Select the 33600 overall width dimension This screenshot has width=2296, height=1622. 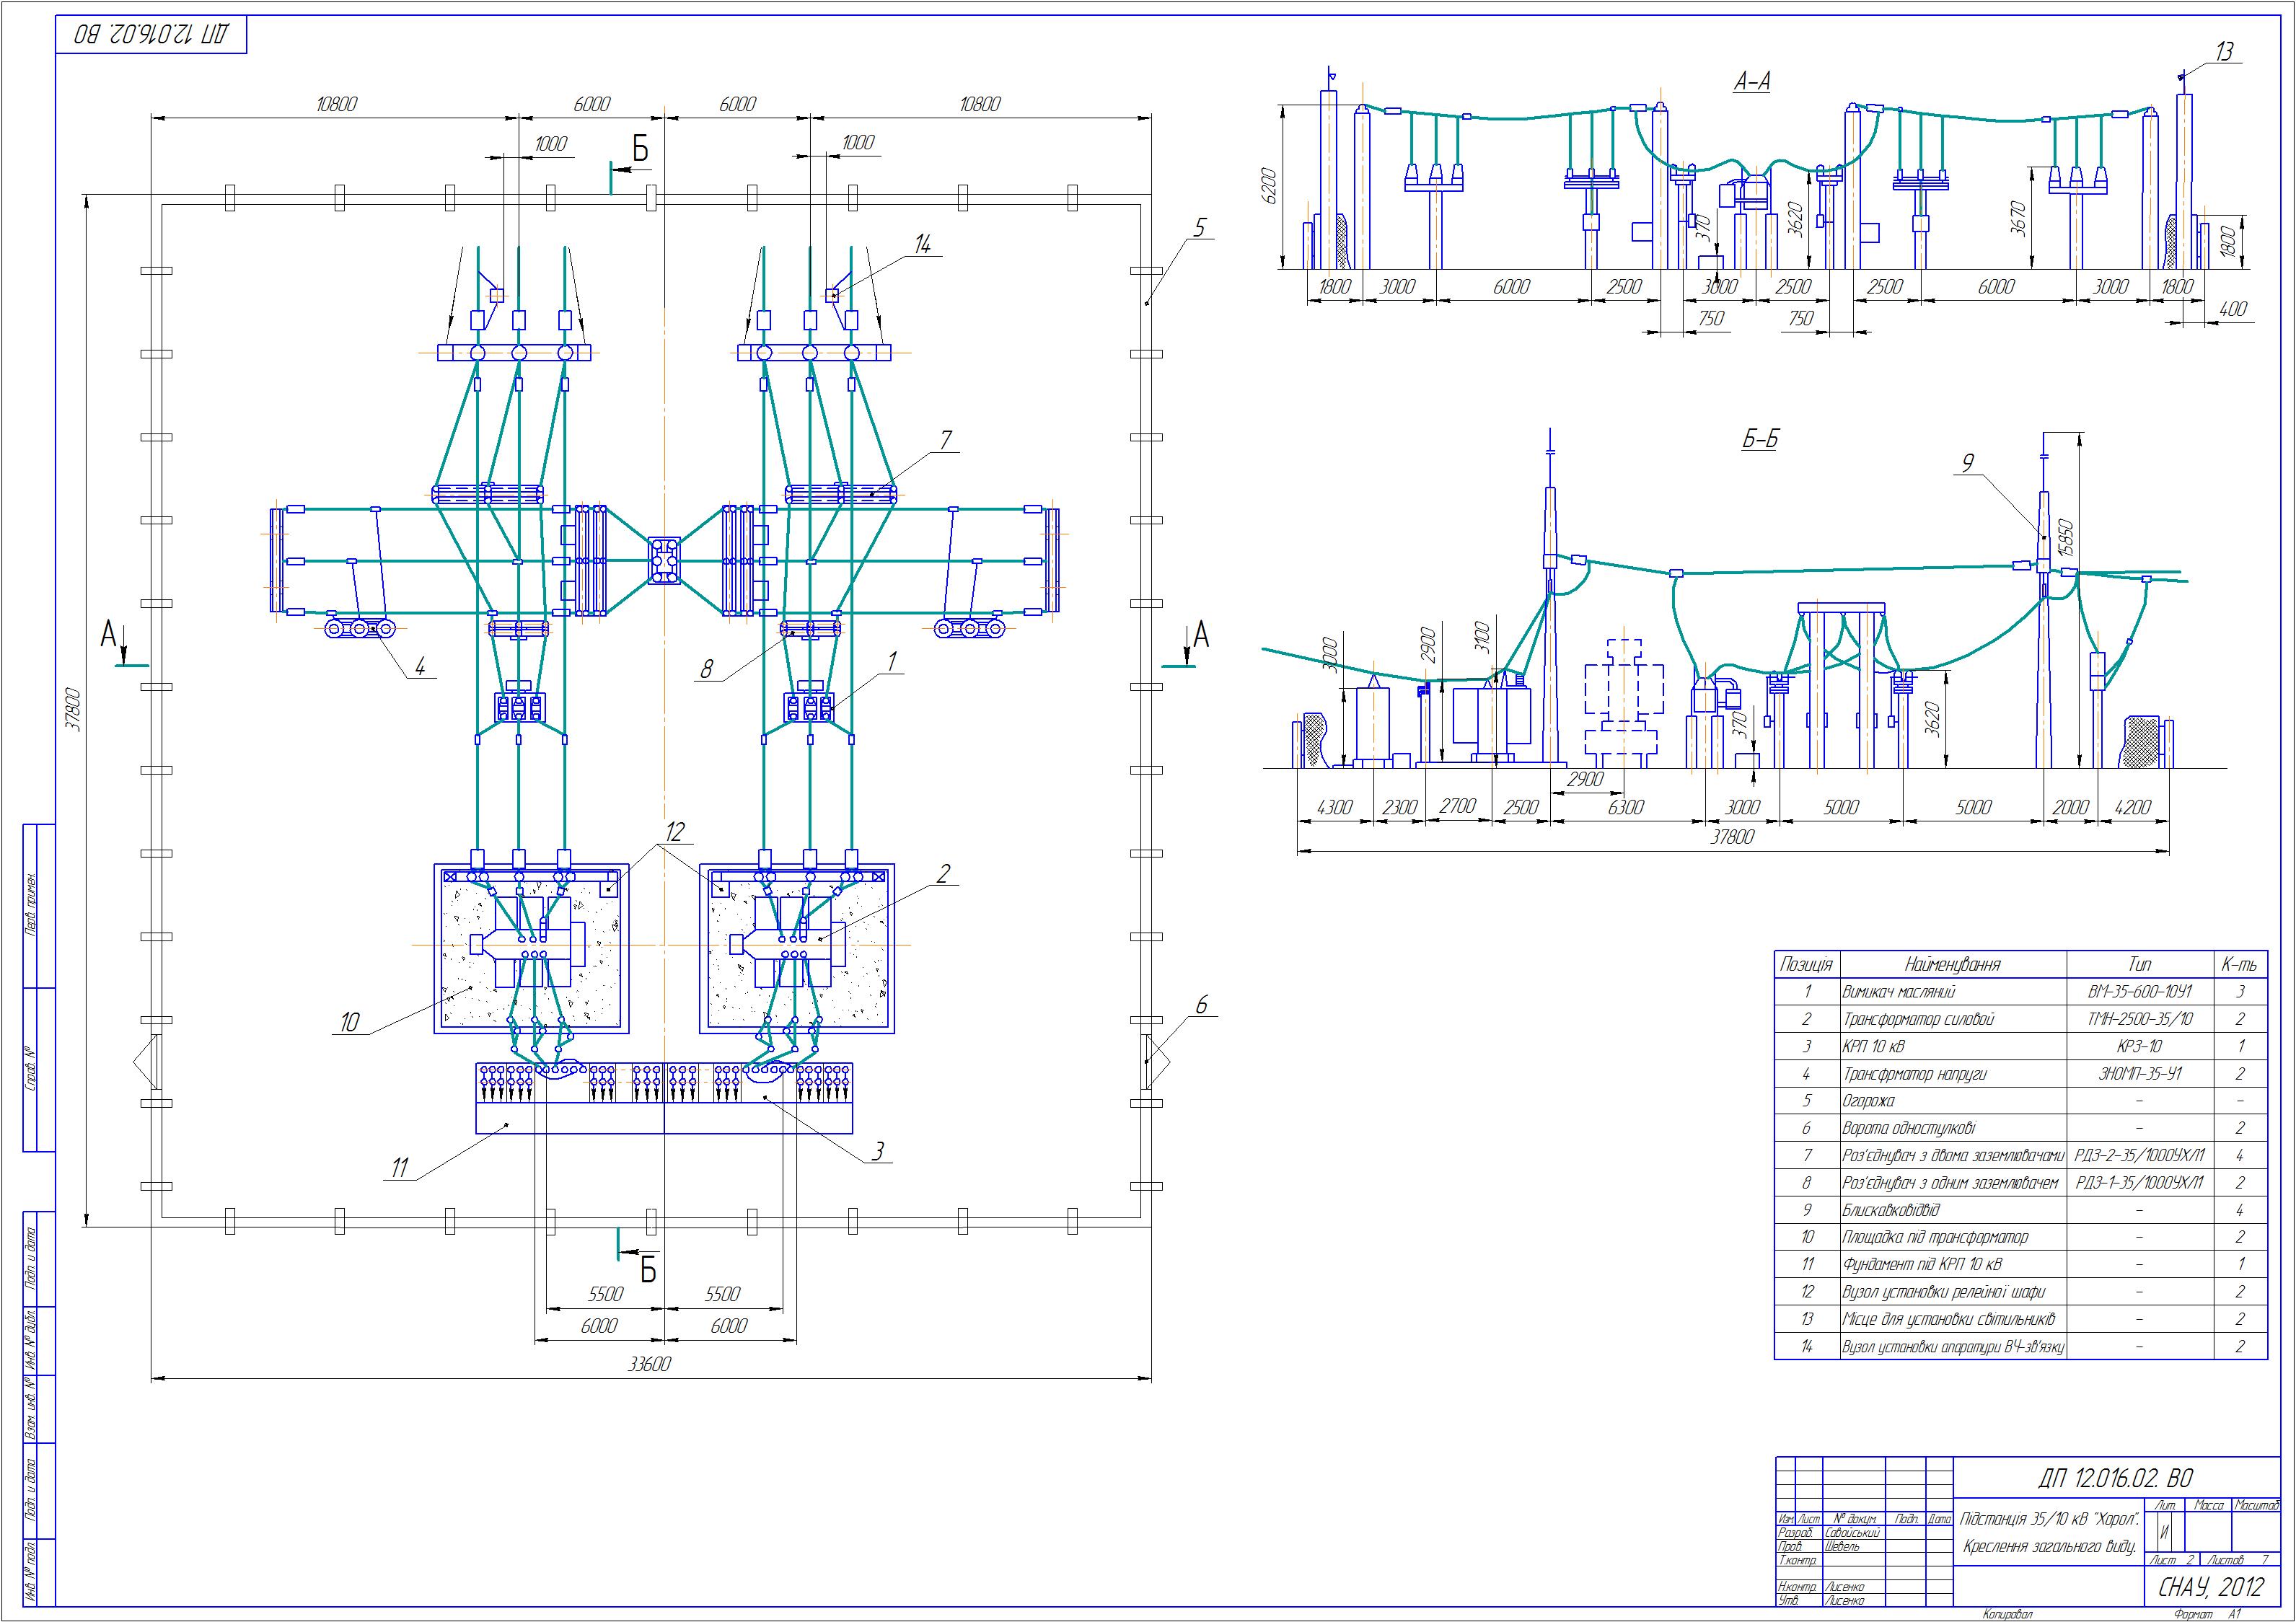[649, 1364]
